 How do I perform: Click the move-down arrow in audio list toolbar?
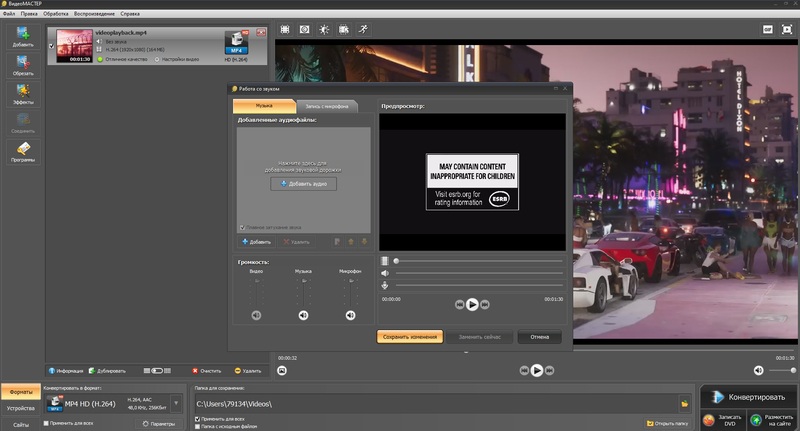pyautogui.click(x=364, y=242)
